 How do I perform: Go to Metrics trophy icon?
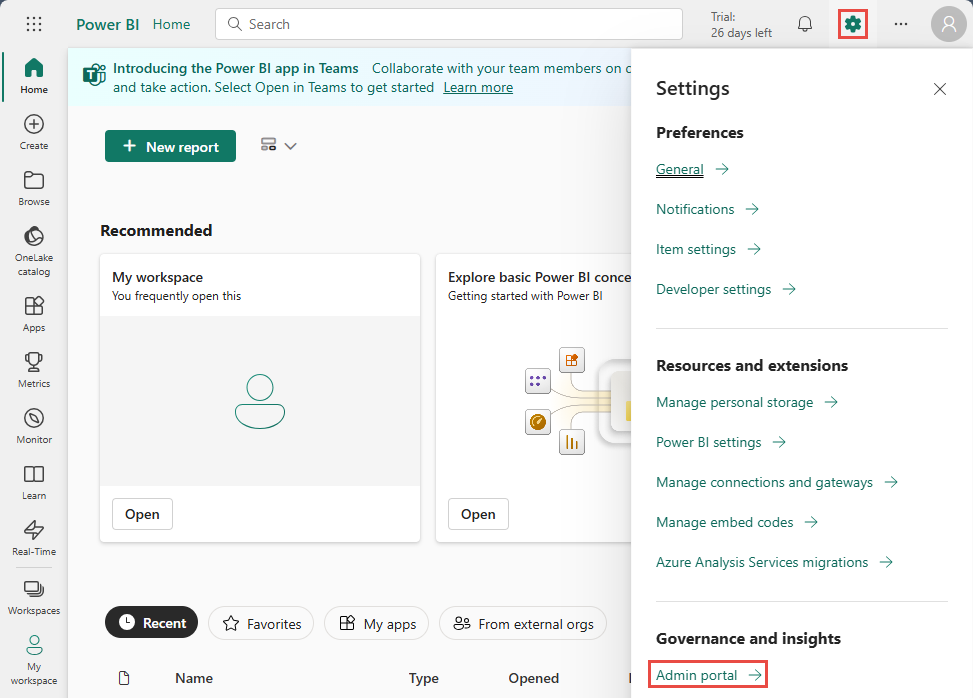pos(34,368)
